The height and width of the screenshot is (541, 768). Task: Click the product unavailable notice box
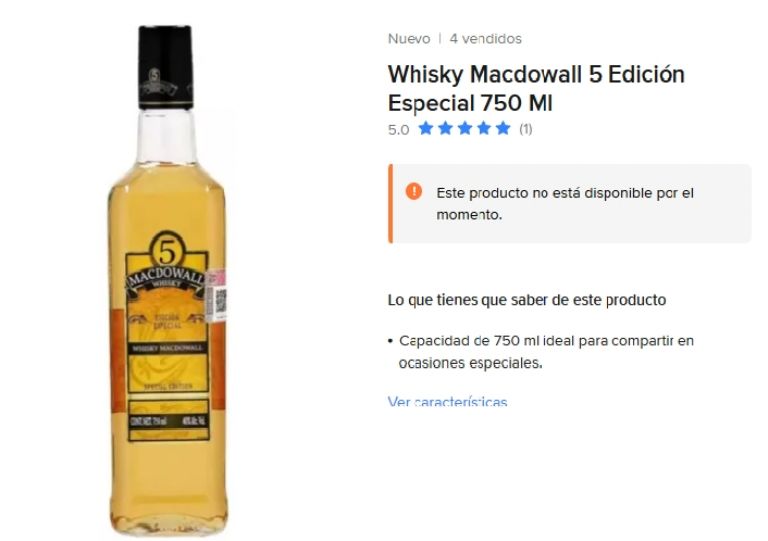tap(570, 204)
